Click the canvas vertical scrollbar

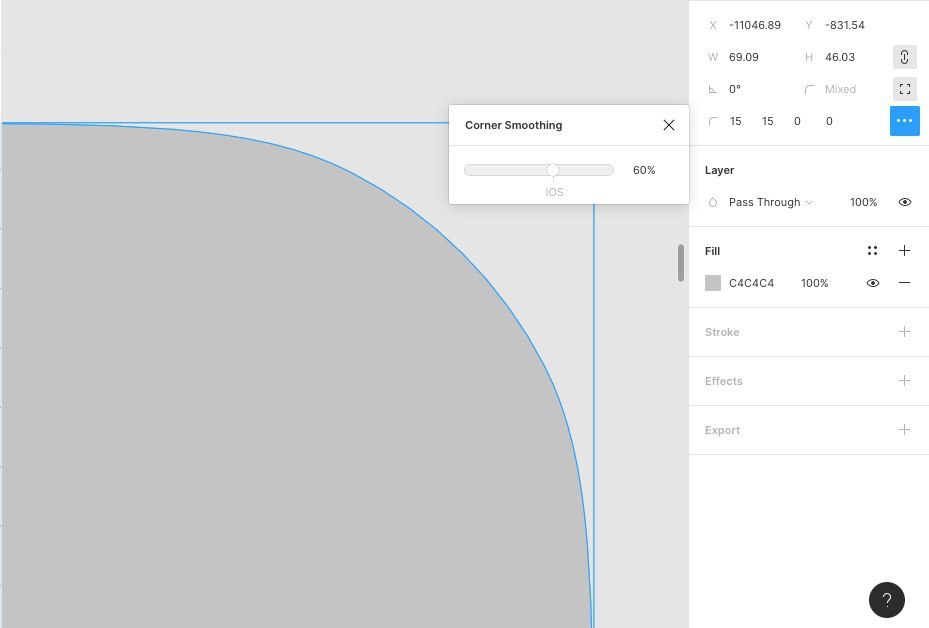tap(681, 262)
